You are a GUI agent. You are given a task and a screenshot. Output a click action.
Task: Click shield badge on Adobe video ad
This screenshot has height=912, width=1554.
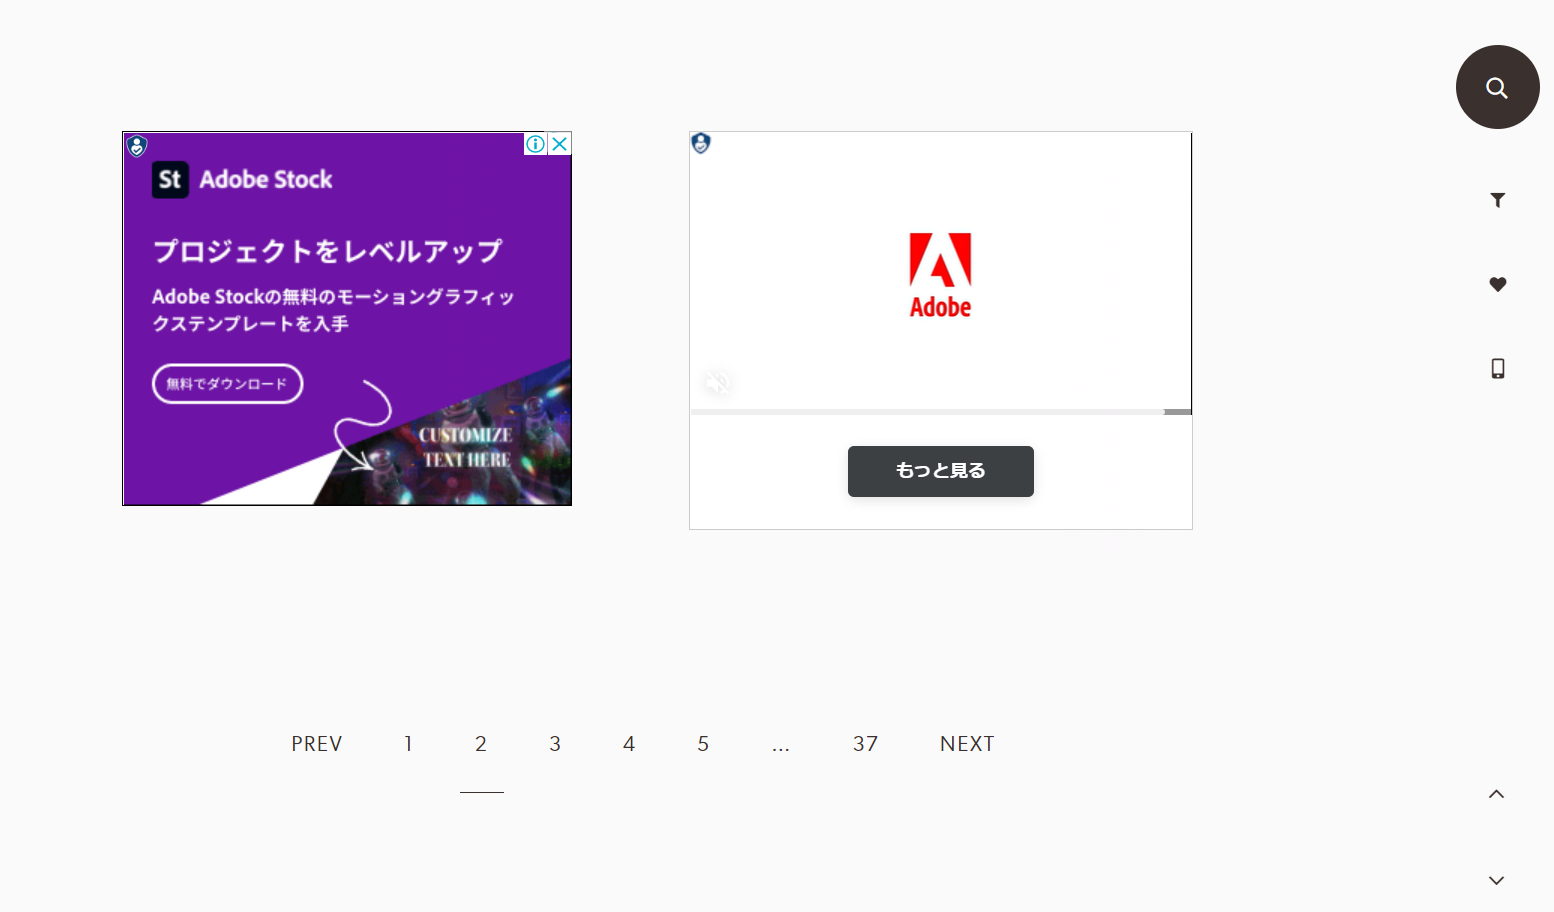point(701,143)
